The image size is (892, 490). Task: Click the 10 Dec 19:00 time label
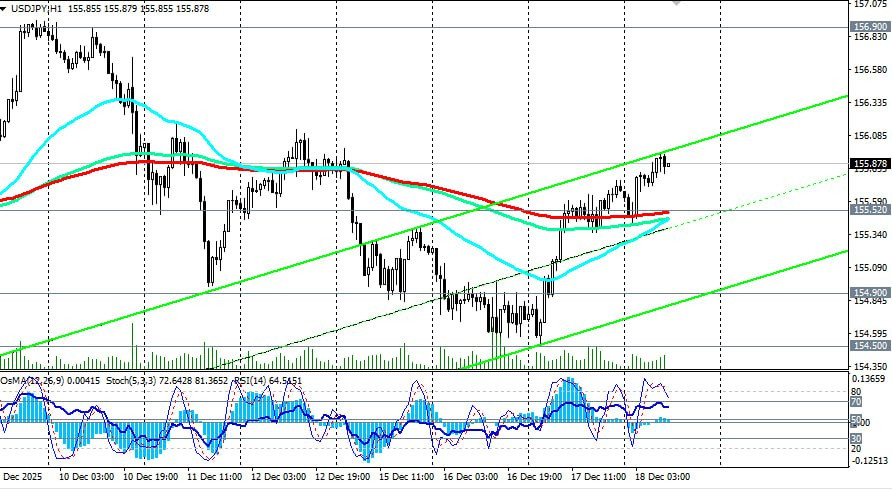click(x=151, y=476)
